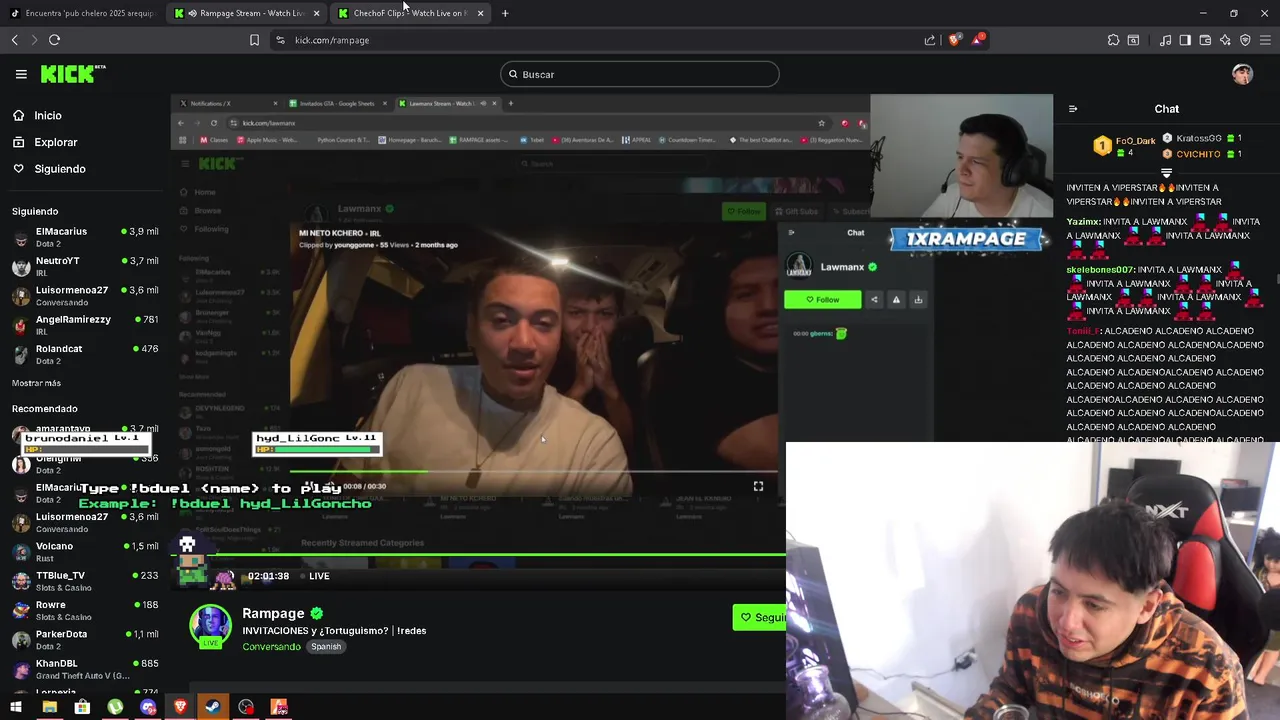Open TTBlue_TV recommended channel
This screenshot has width=1280, height=720.
tap(85, 581)
